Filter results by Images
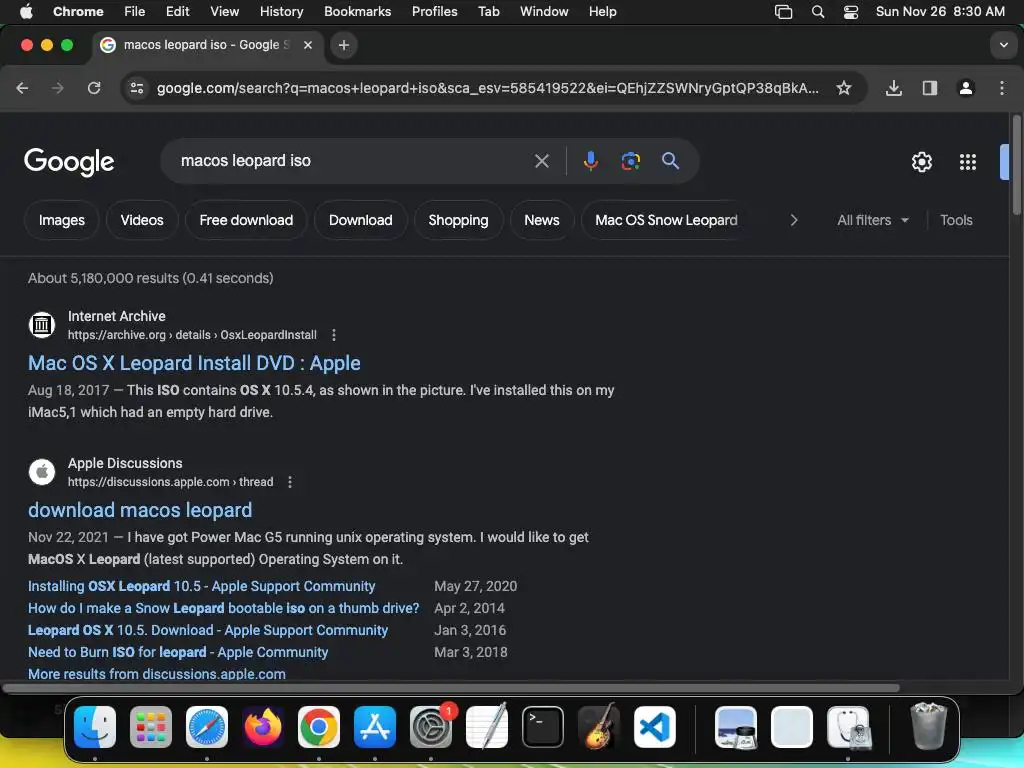This screenshot has height=768, width=1024. pyautogui.click(x=61, y=220)
